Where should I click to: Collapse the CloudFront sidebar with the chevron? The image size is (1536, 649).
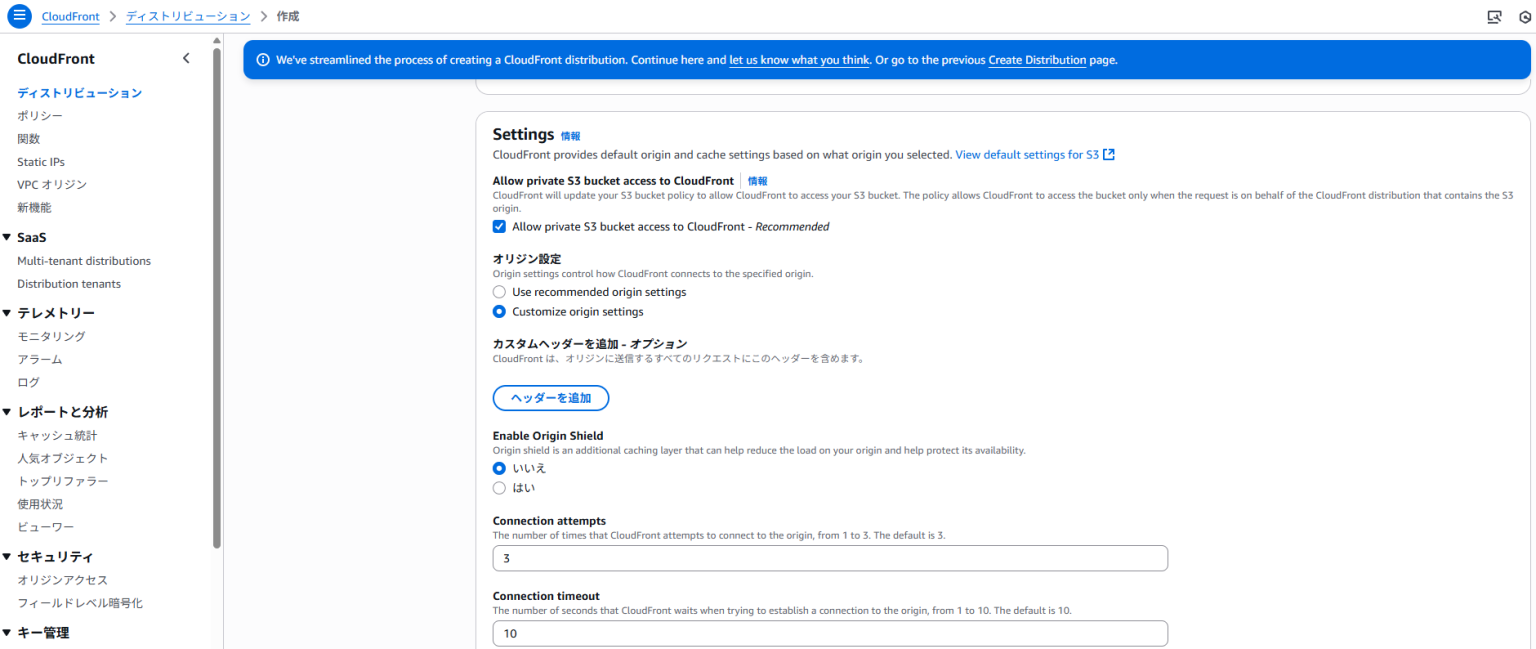pos(186,58)
